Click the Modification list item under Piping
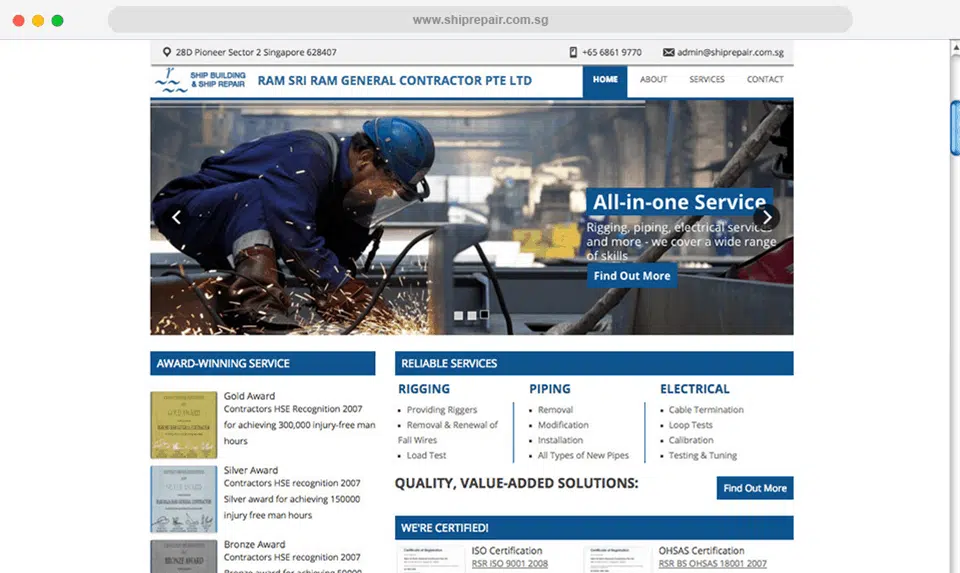 click(563, 425)
